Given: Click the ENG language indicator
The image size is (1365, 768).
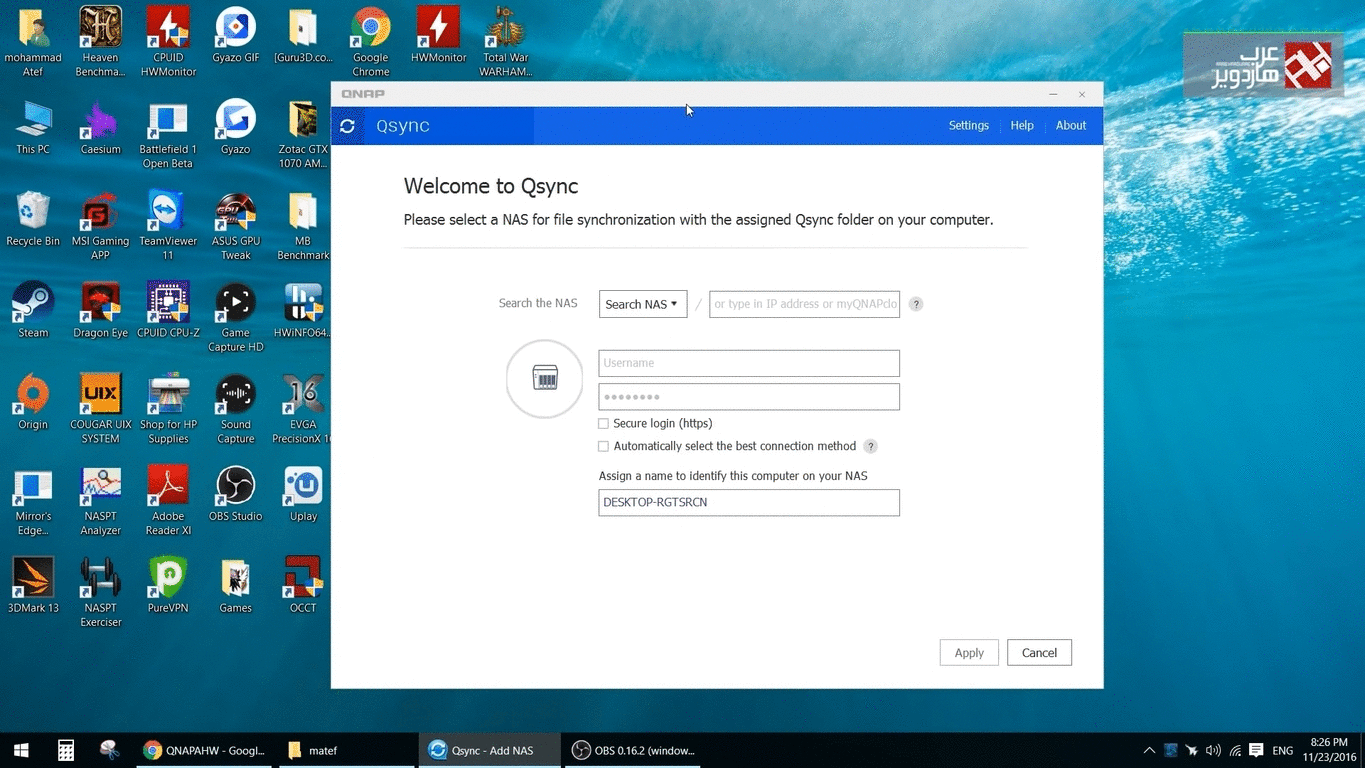Looking at the screenshot, I should 1282,750.
